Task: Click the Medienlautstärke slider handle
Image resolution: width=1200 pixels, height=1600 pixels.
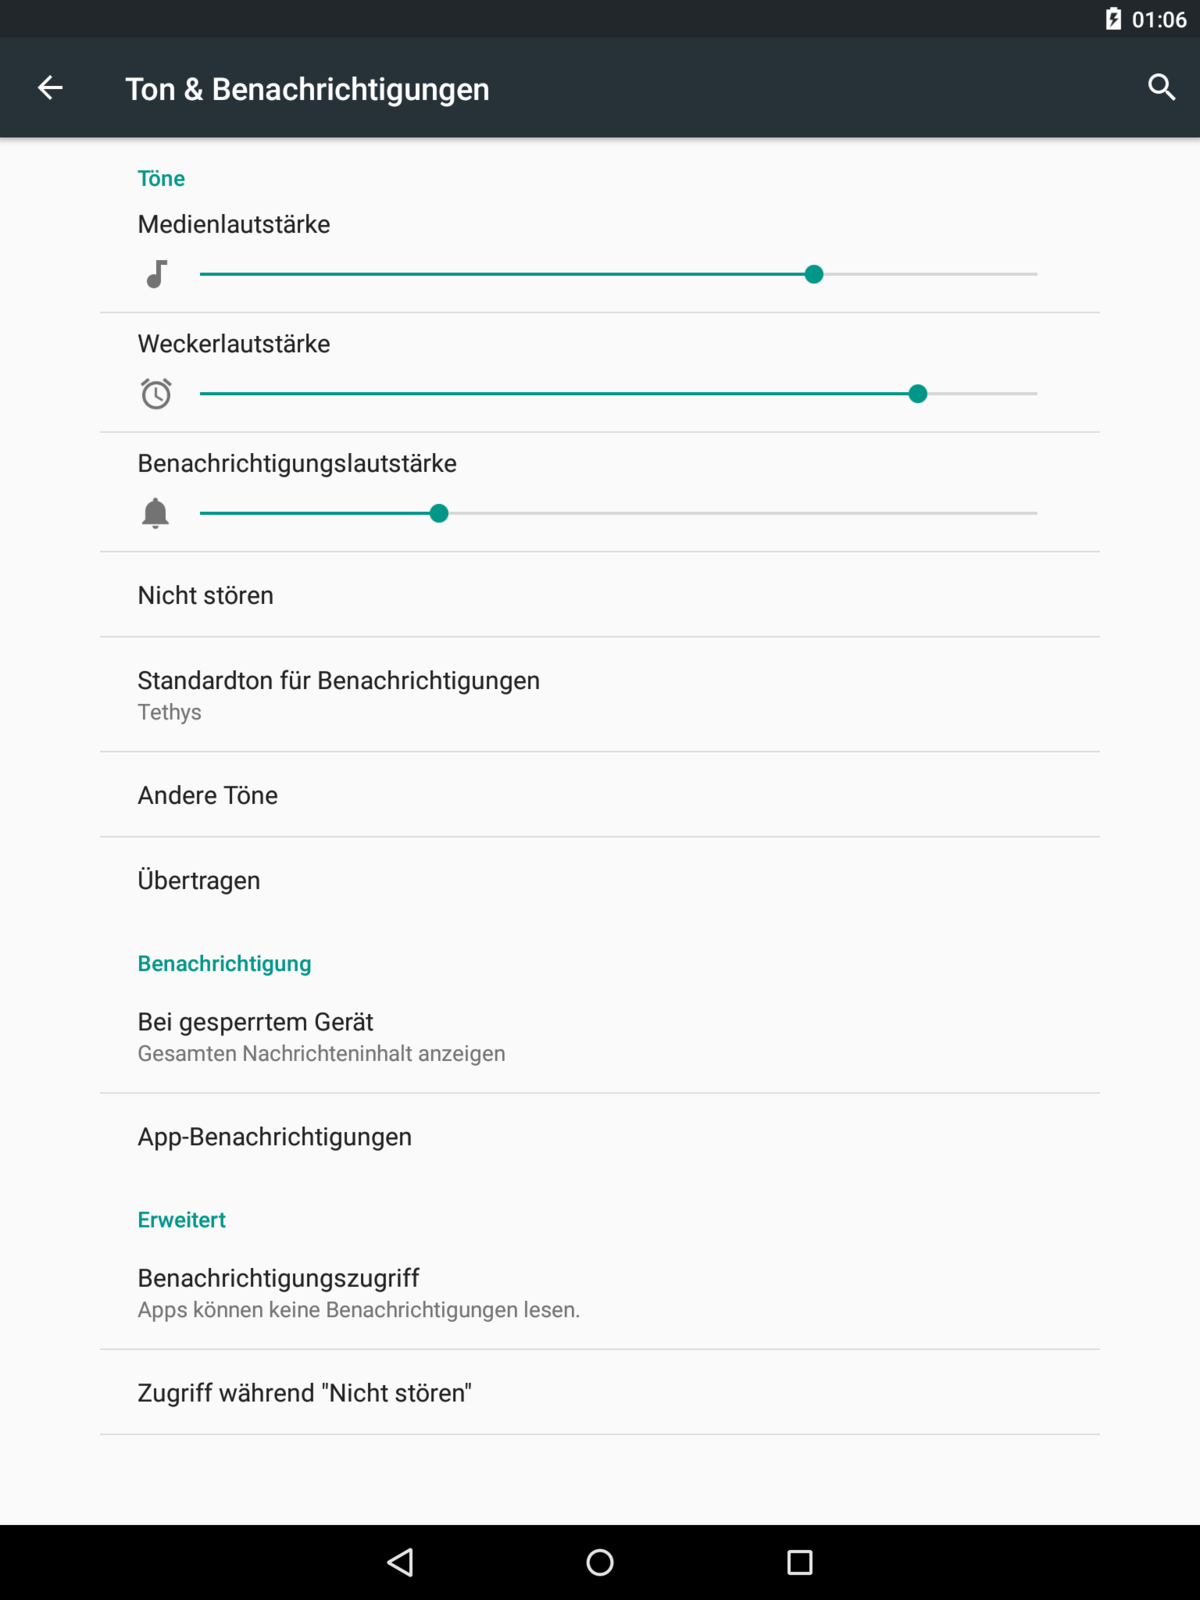Action: tap(814, 274)
